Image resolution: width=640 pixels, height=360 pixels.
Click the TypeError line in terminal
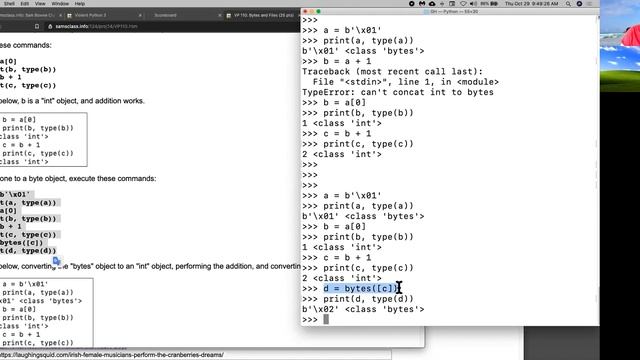(x=398, y=92)
